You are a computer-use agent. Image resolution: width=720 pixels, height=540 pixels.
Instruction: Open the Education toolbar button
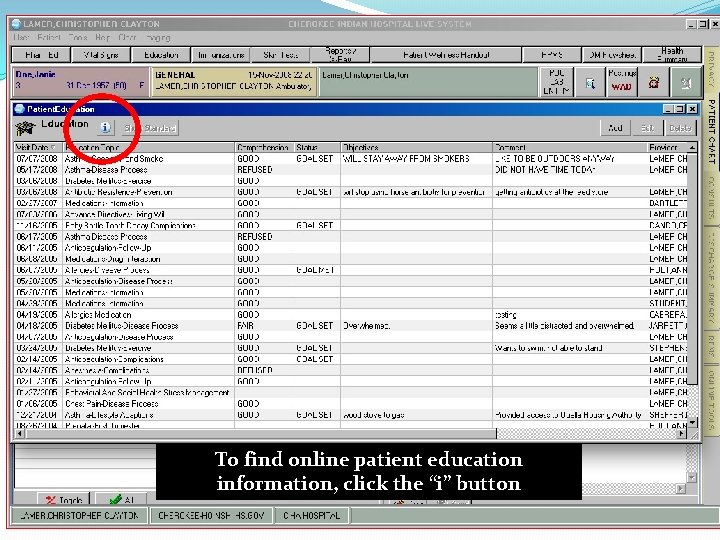point(161,55)
